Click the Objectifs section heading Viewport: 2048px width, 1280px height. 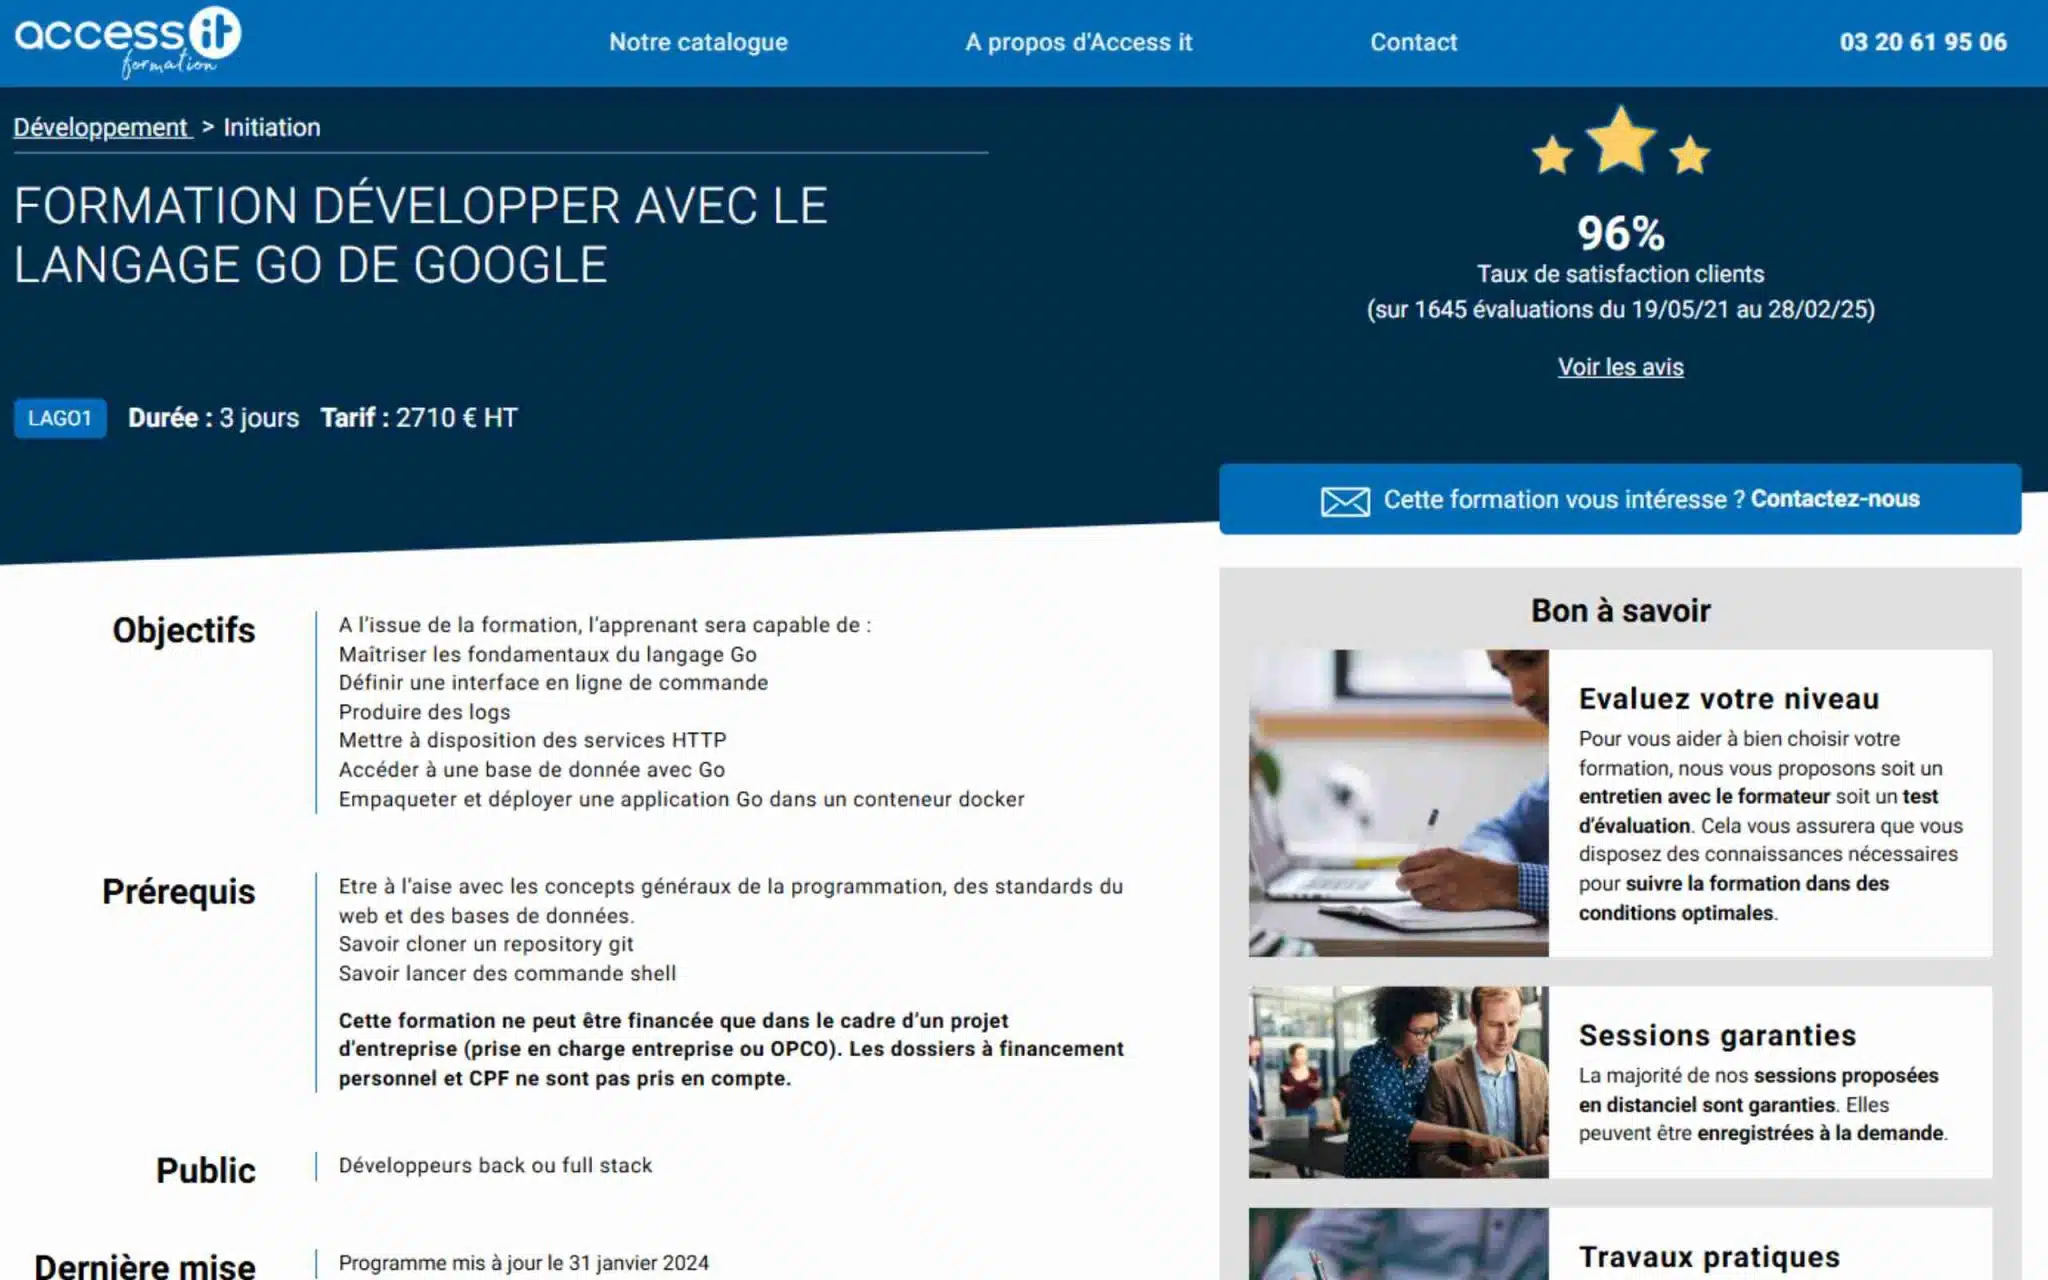(x=184, y=630)
